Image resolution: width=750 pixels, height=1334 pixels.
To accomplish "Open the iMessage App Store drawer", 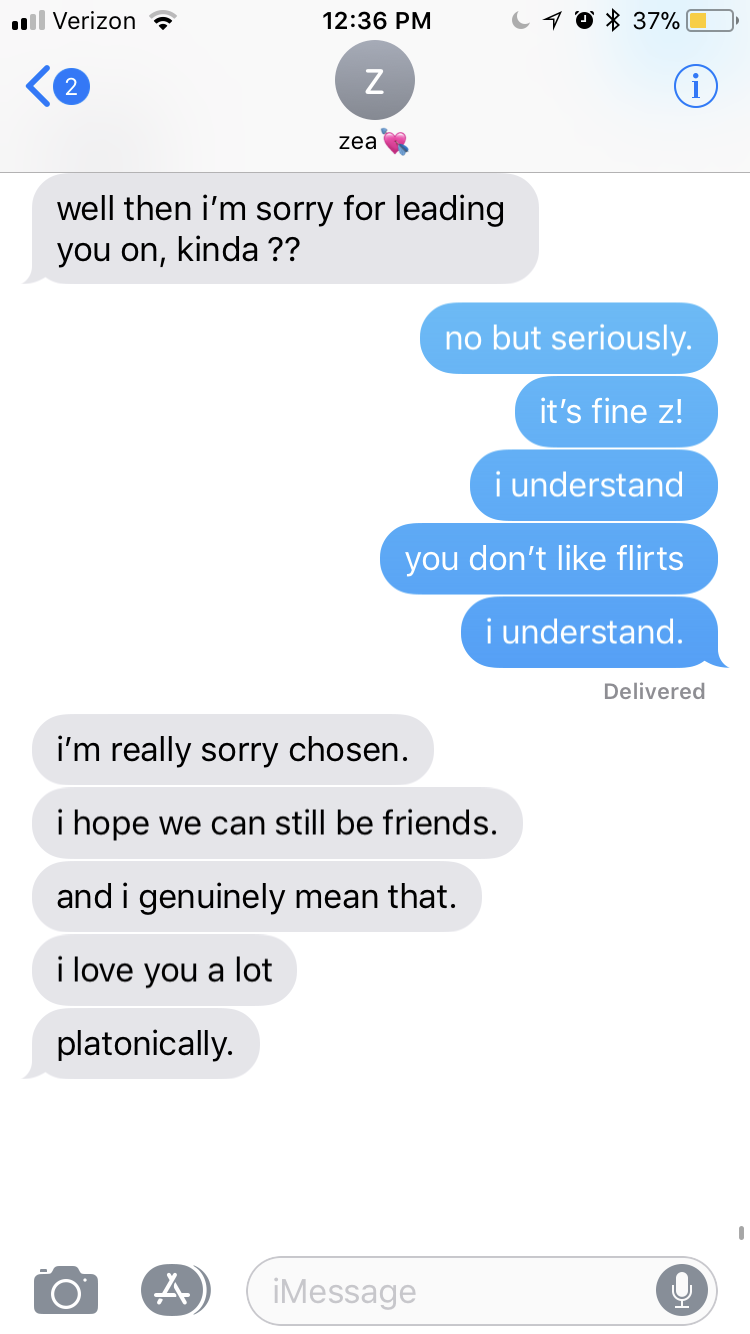I will [x=175, y=1290].
